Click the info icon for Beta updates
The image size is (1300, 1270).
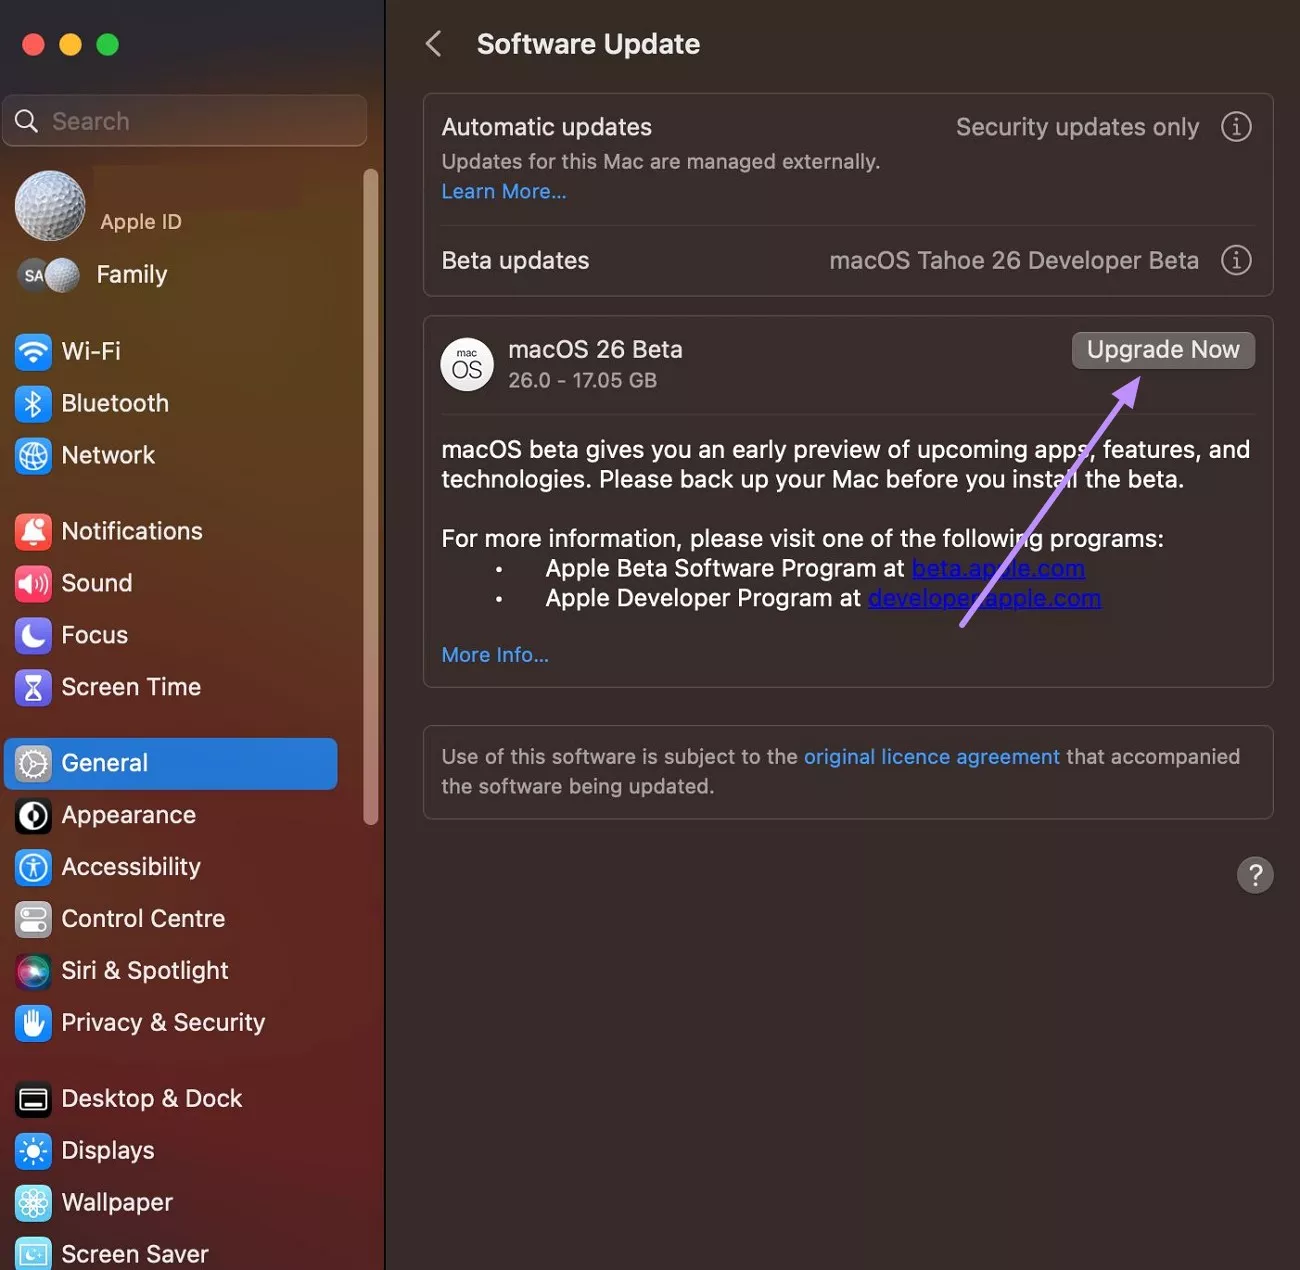(1236, 260)
